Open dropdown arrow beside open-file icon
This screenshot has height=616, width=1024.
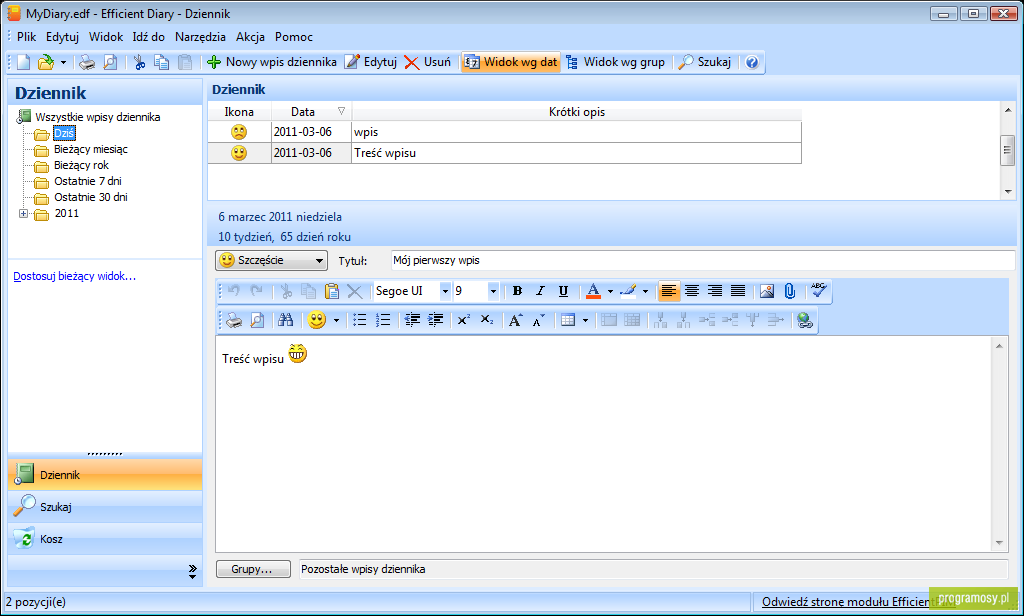tap(63, 63)
